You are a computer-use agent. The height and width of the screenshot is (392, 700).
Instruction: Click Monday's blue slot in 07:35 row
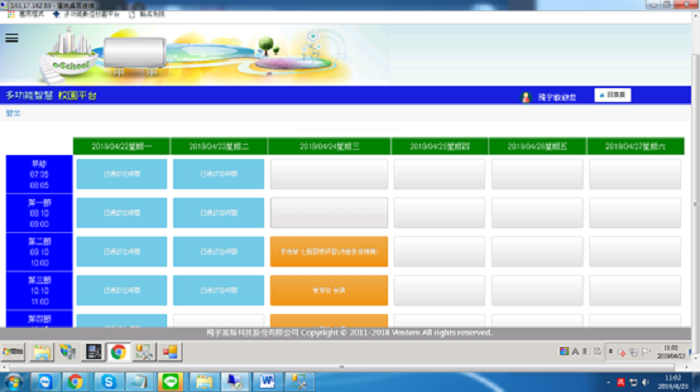pos(121,174)
